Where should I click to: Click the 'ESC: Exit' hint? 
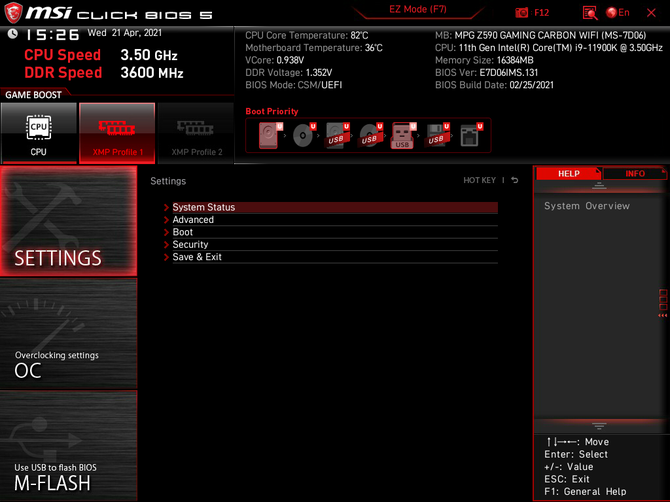pyautogui.click(x=567, y=479)
